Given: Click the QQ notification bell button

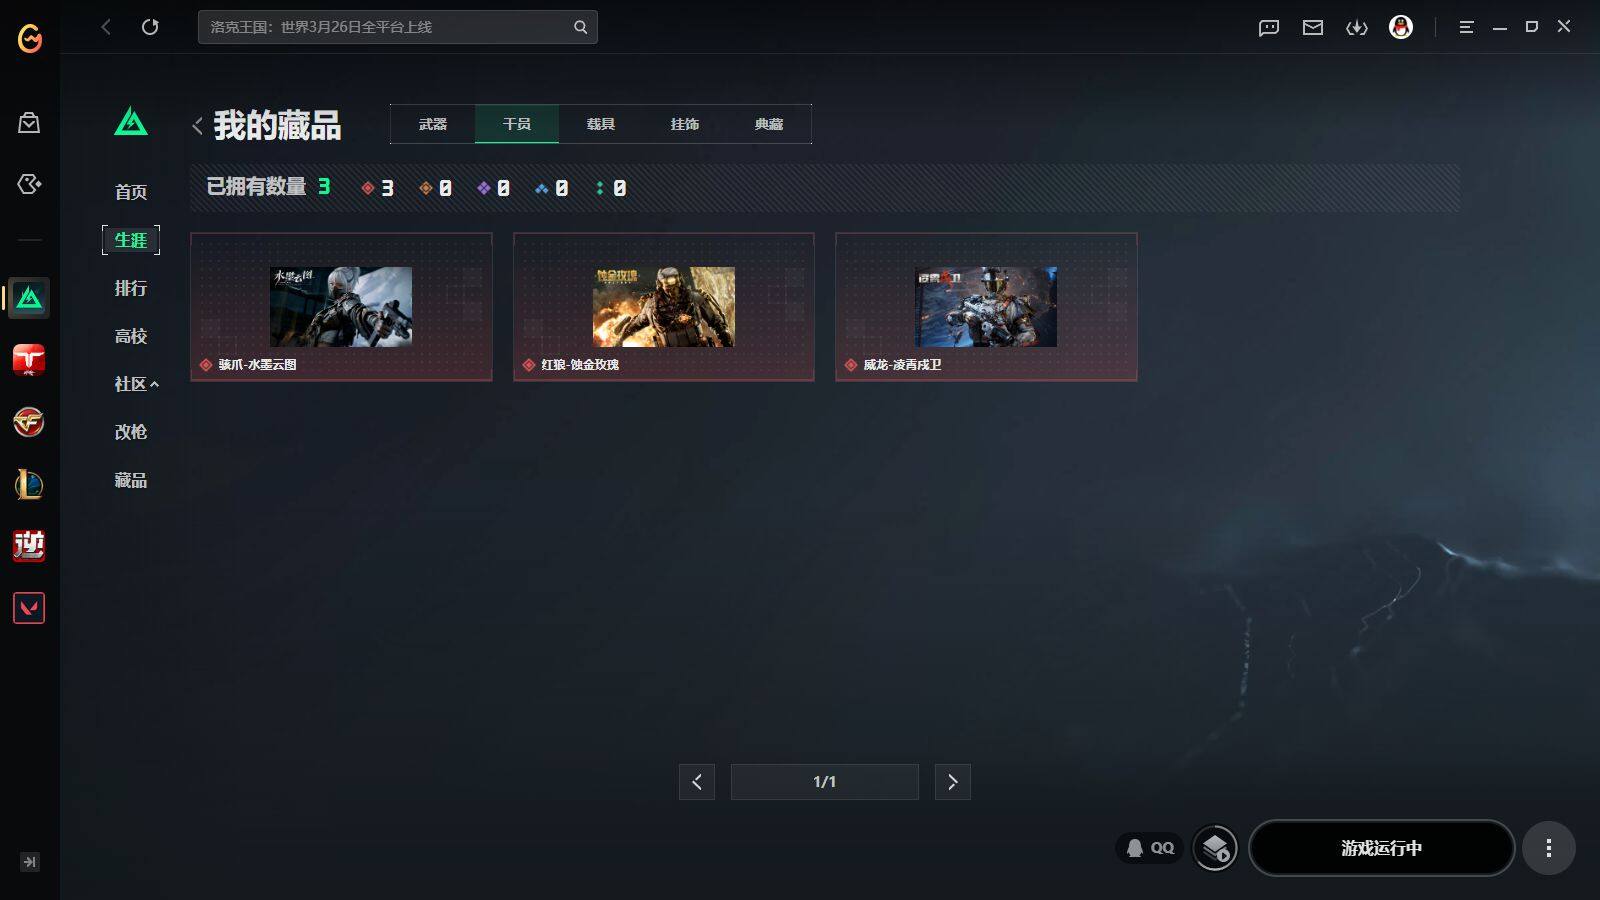Looking at the screenshot, I should (1150, 848).
